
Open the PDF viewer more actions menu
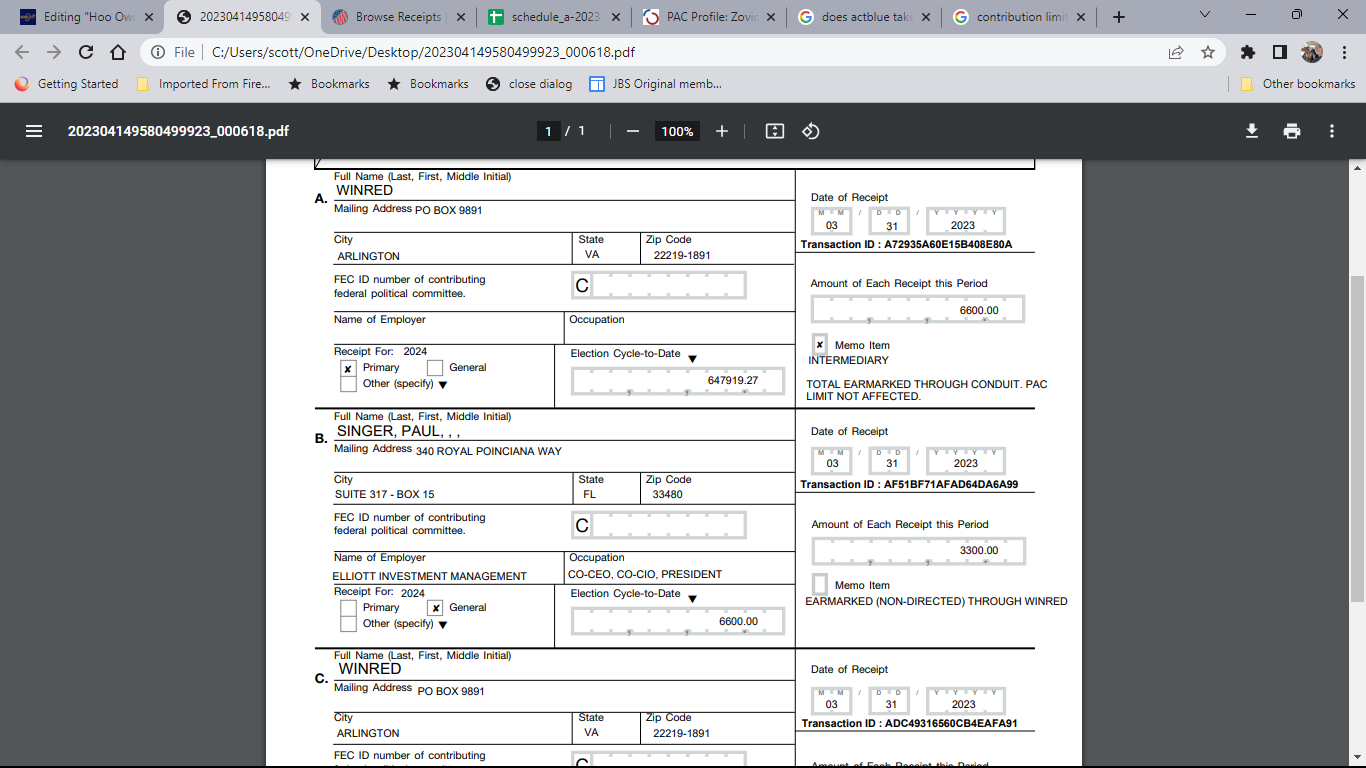(1332, 131)
